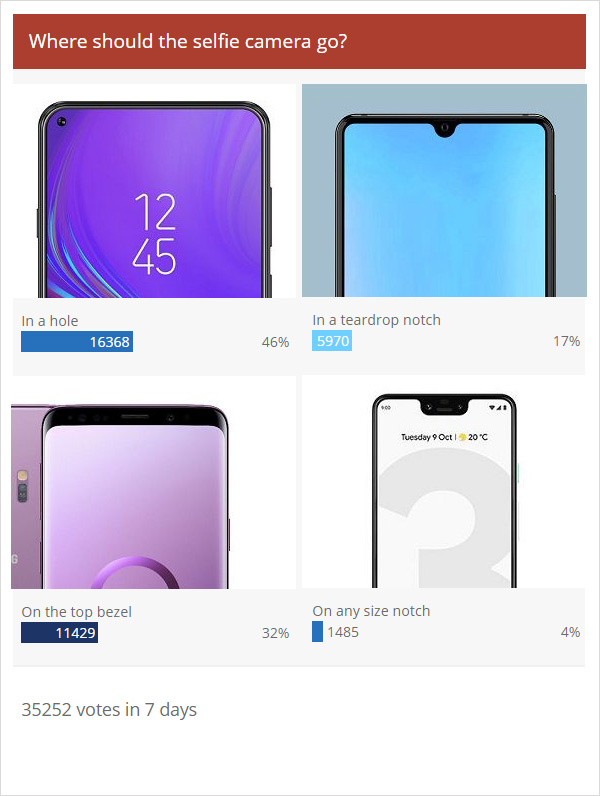This screenshot has height=796, width=600.
Task: Click the 16368 votes blue bar
Action: (x=77, y=342)
